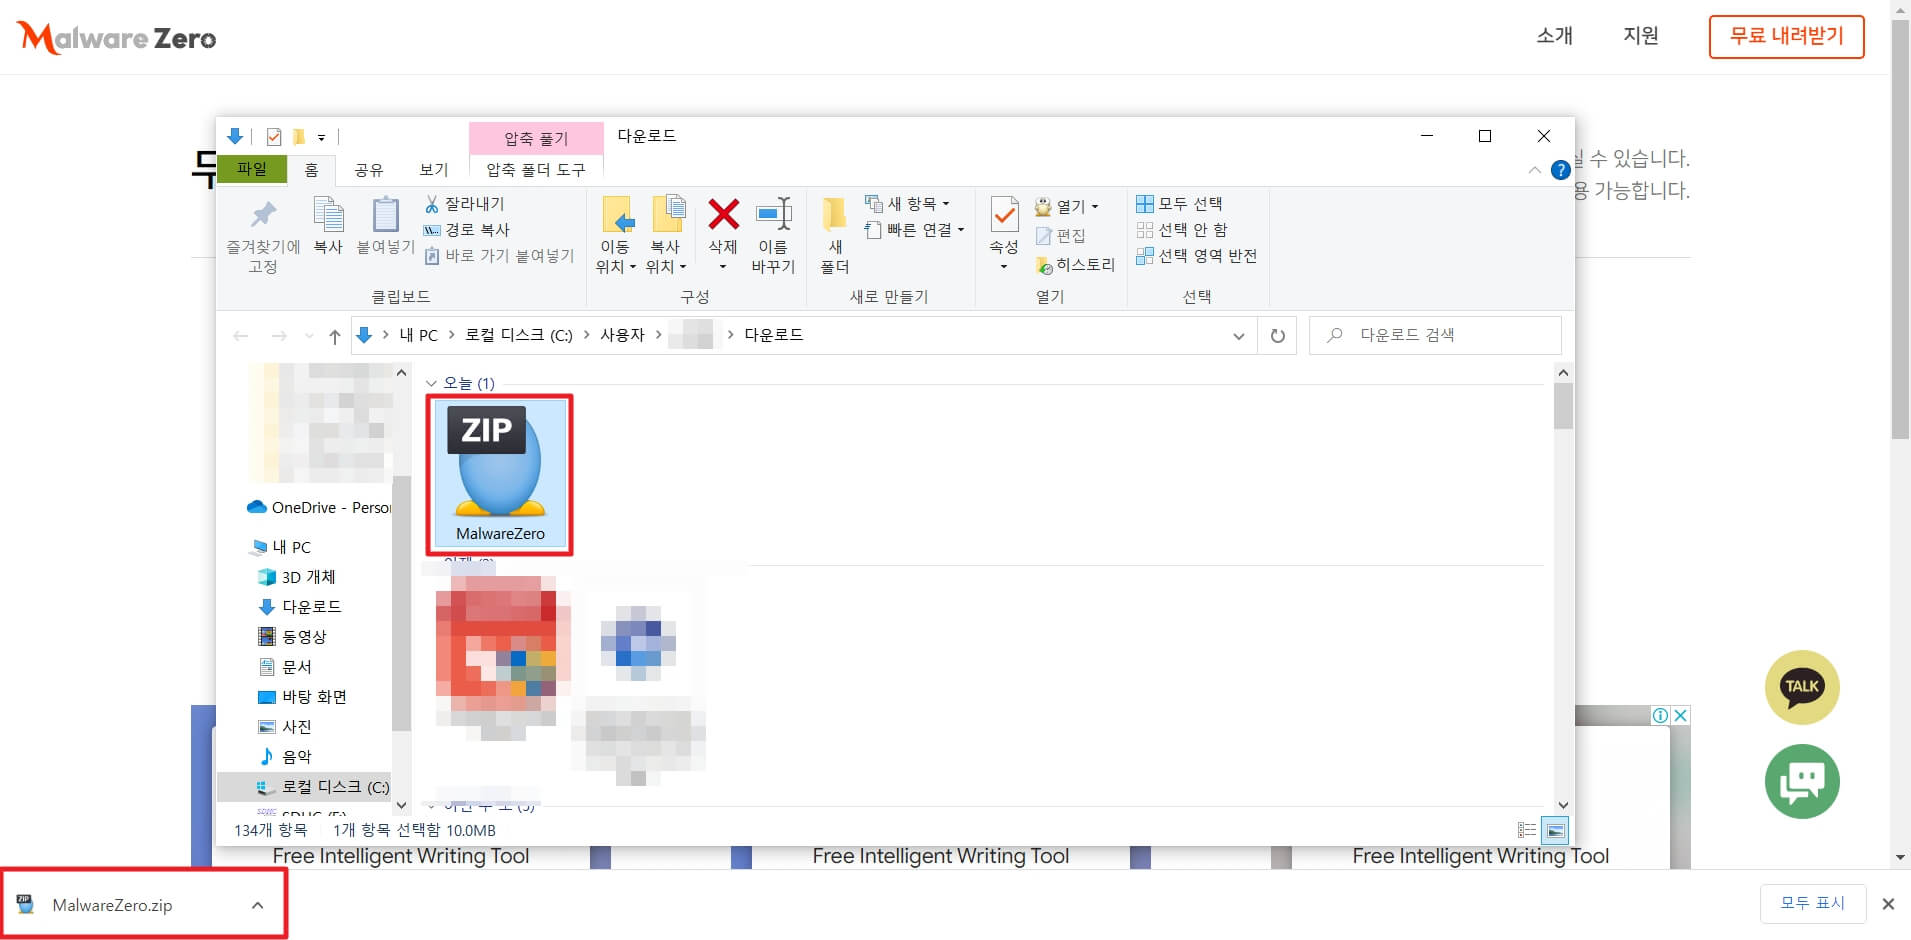Click Select all (모두 선택)
Viewport: 1911px width, 940px height.
[x=1180, y=204]
